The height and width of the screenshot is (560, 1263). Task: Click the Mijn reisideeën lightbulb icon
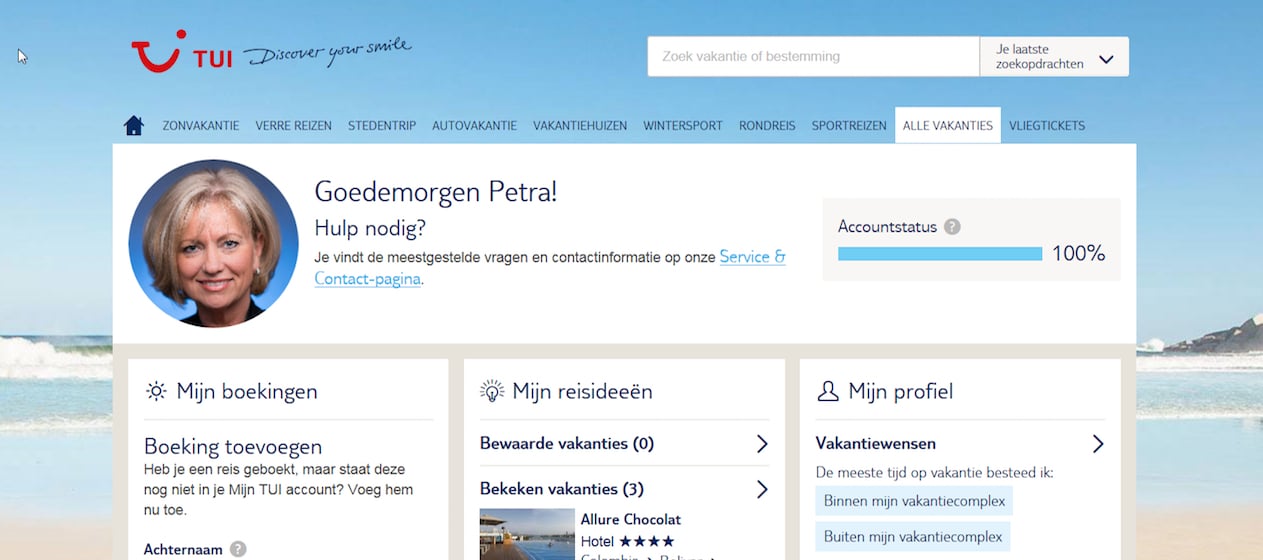492,391
